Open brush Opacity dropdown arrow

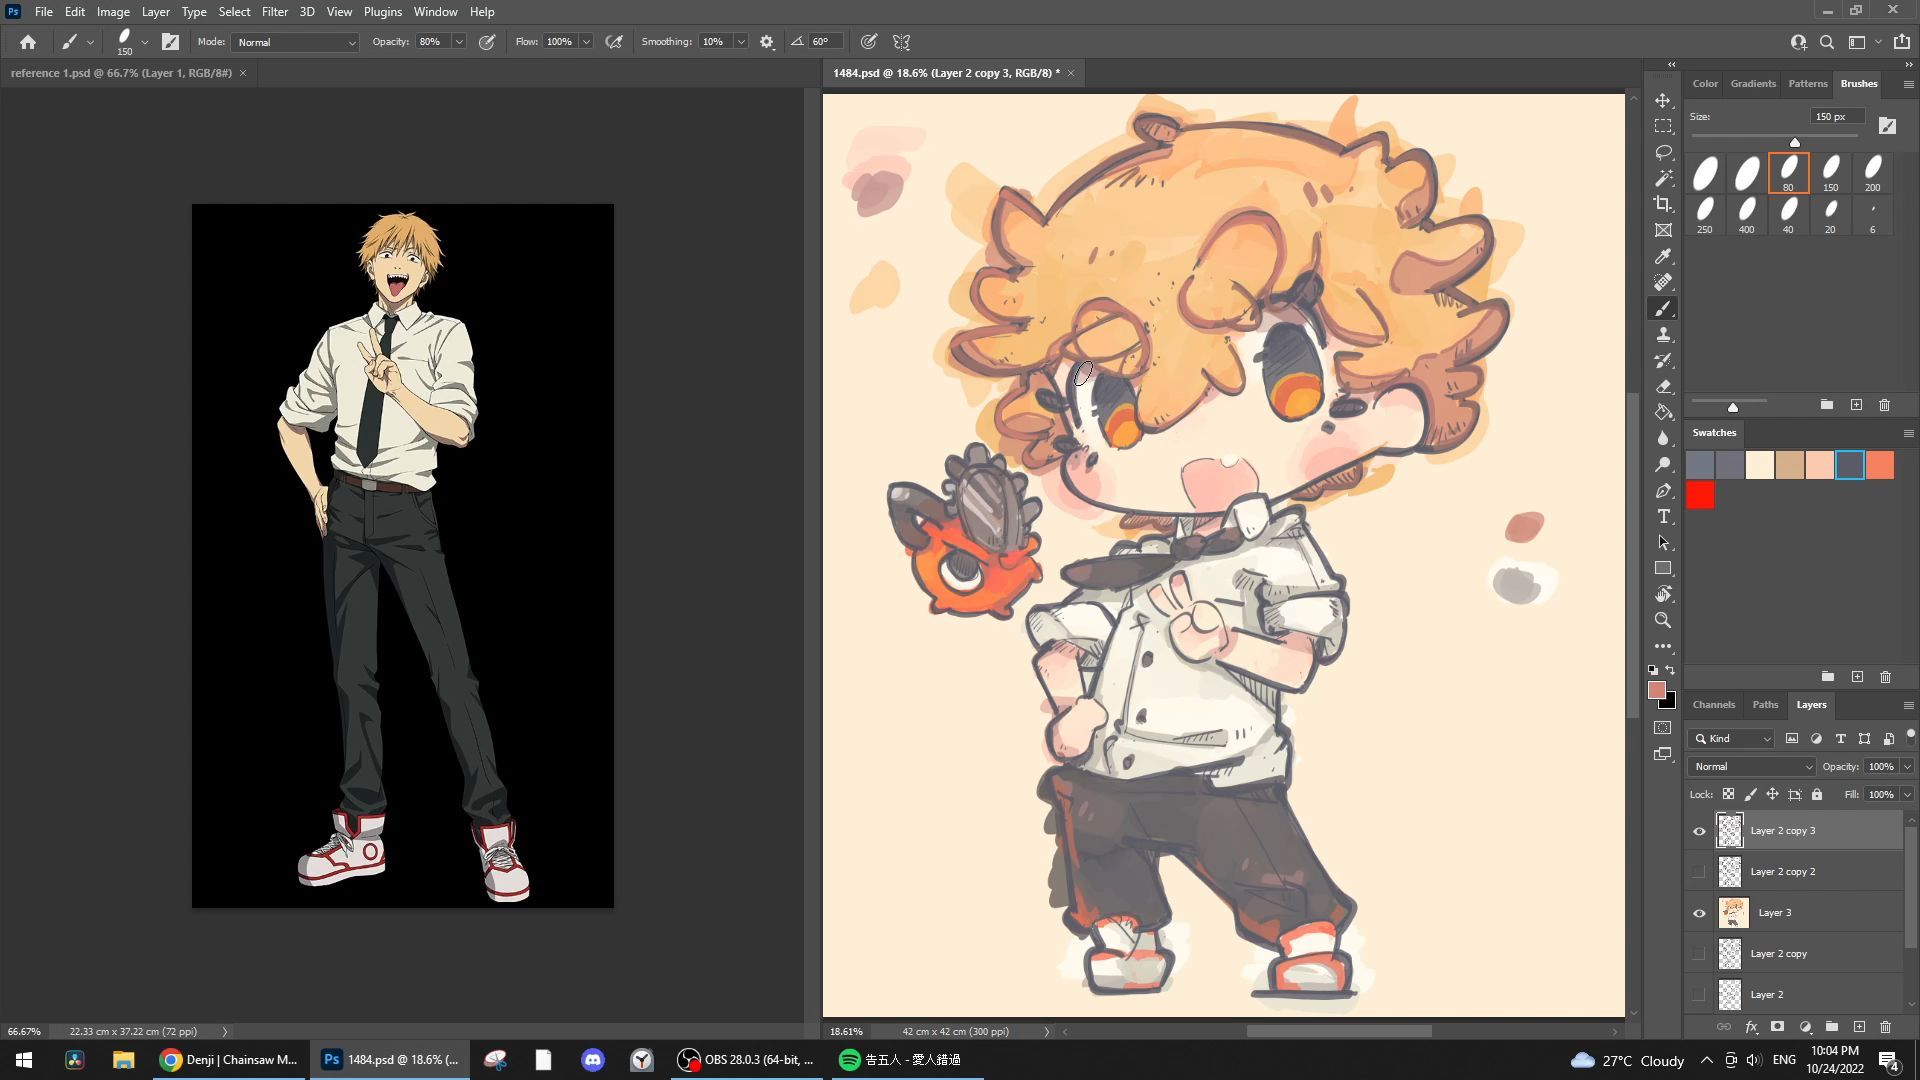pos(459,42)
